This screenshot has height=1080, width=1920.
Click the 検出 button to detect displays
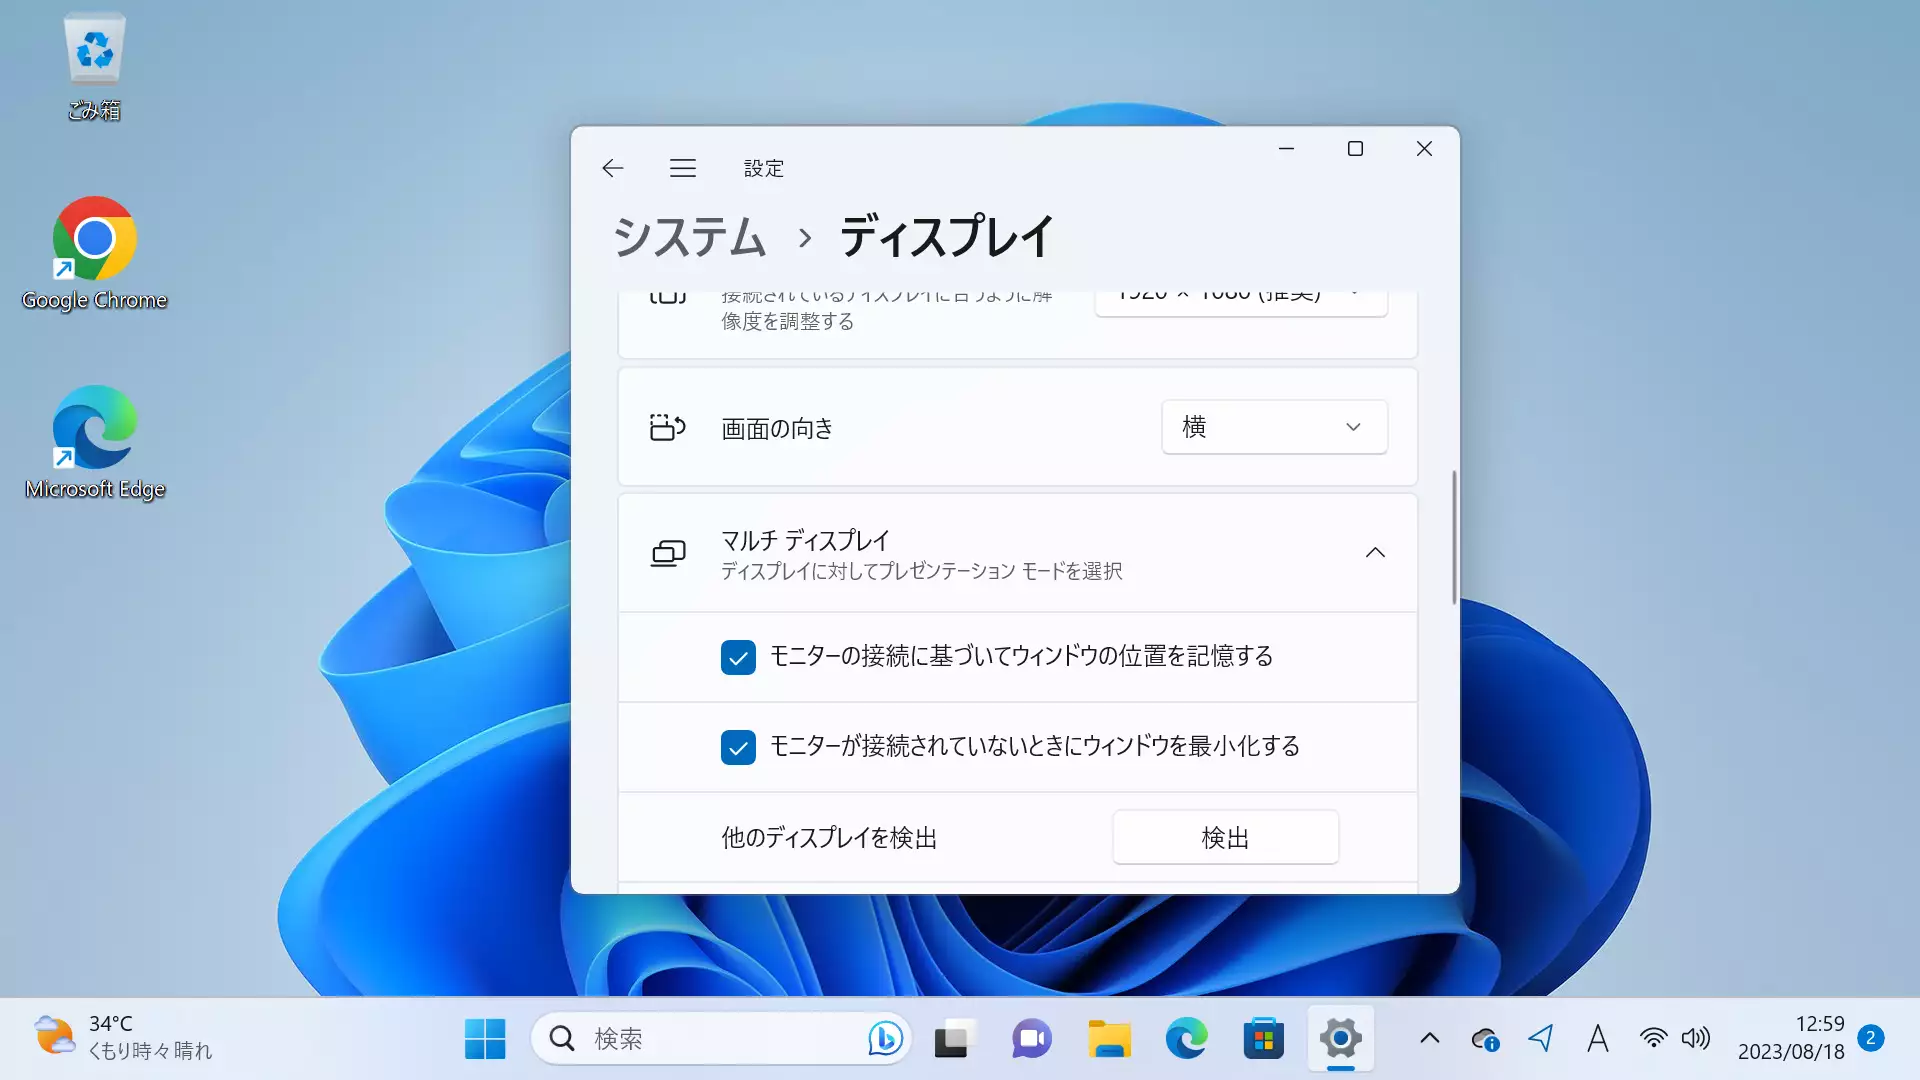tap(1224, 836)
